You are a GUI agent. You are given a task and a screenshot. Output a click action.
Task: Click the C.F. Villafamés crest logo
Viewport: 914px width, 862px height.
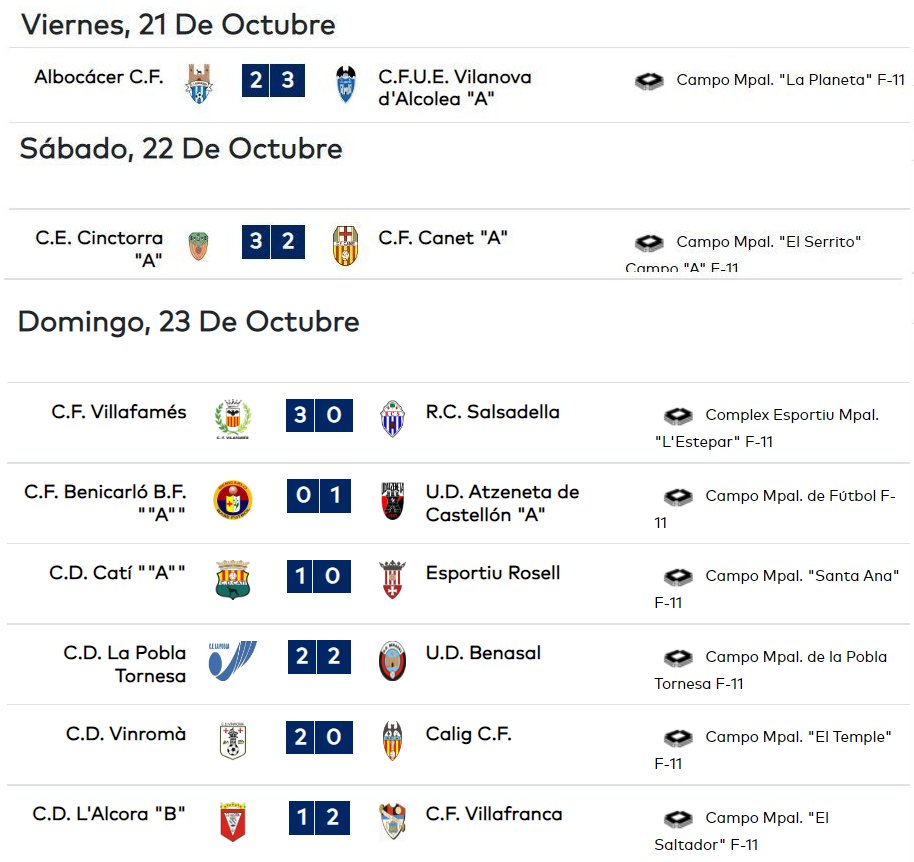pyautogui.click(x=233, y=419)
